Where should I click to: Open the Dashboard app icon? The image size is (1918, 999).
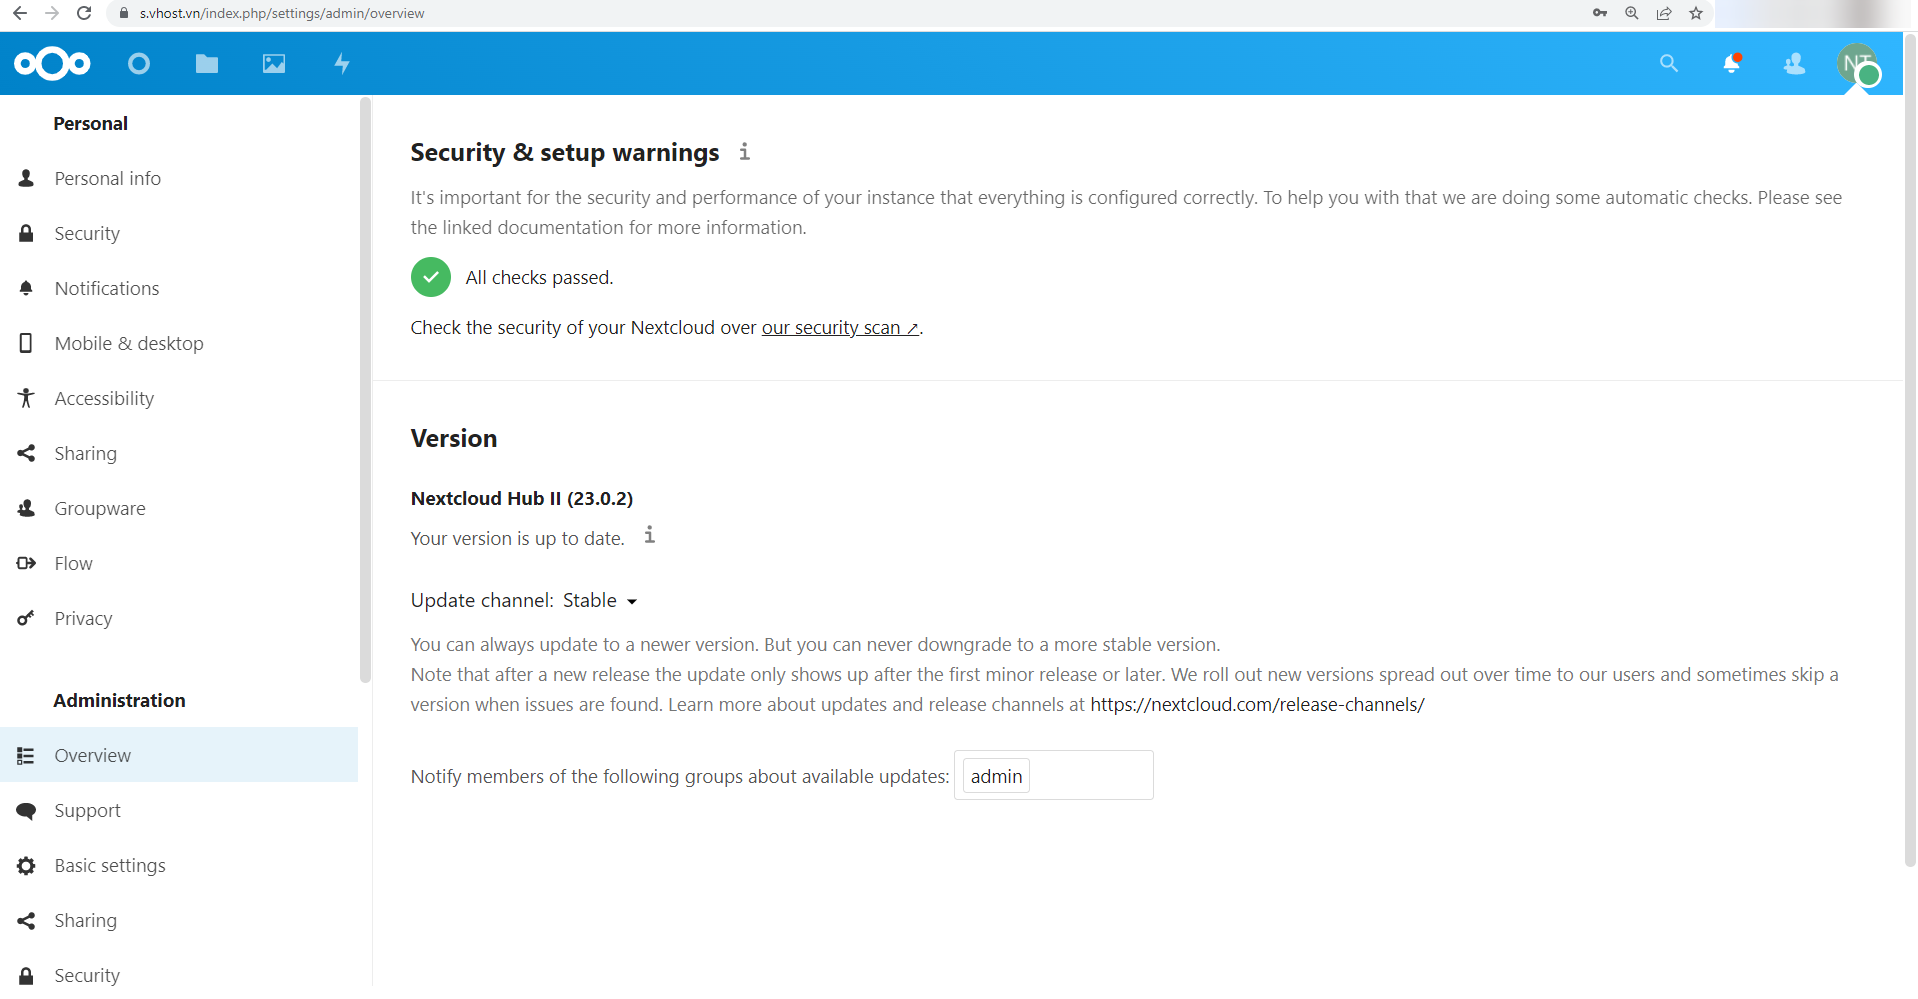click(x=139, y=64)
